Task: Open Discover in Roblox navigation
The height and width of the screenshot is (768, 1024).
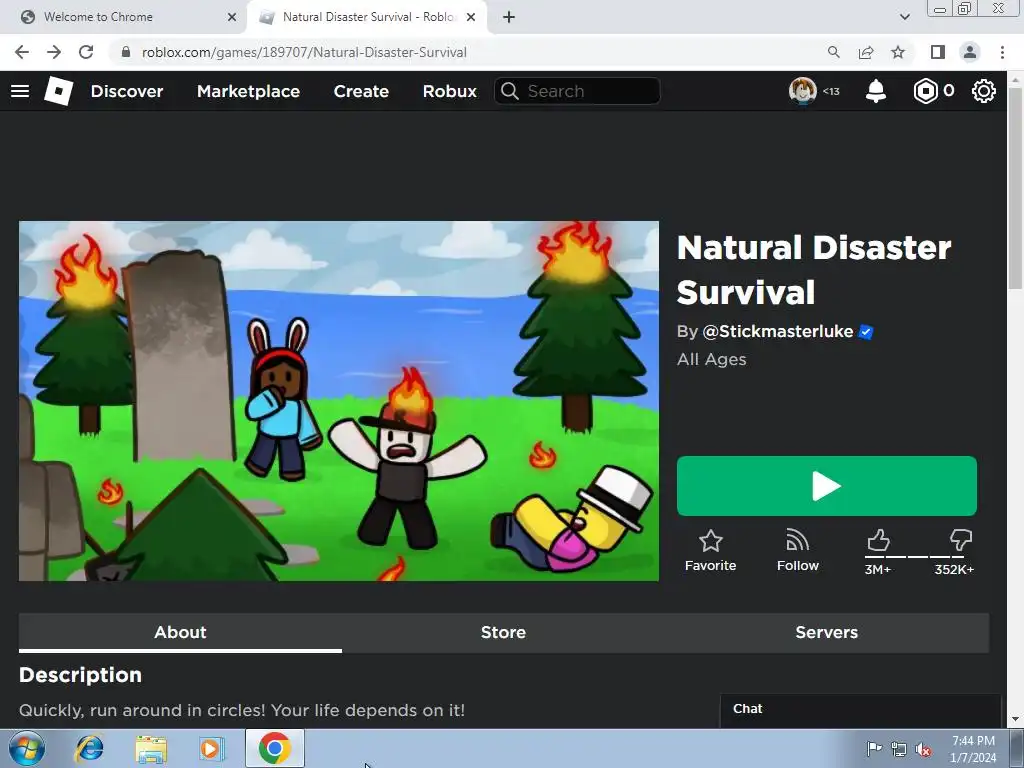Action: 127,91
